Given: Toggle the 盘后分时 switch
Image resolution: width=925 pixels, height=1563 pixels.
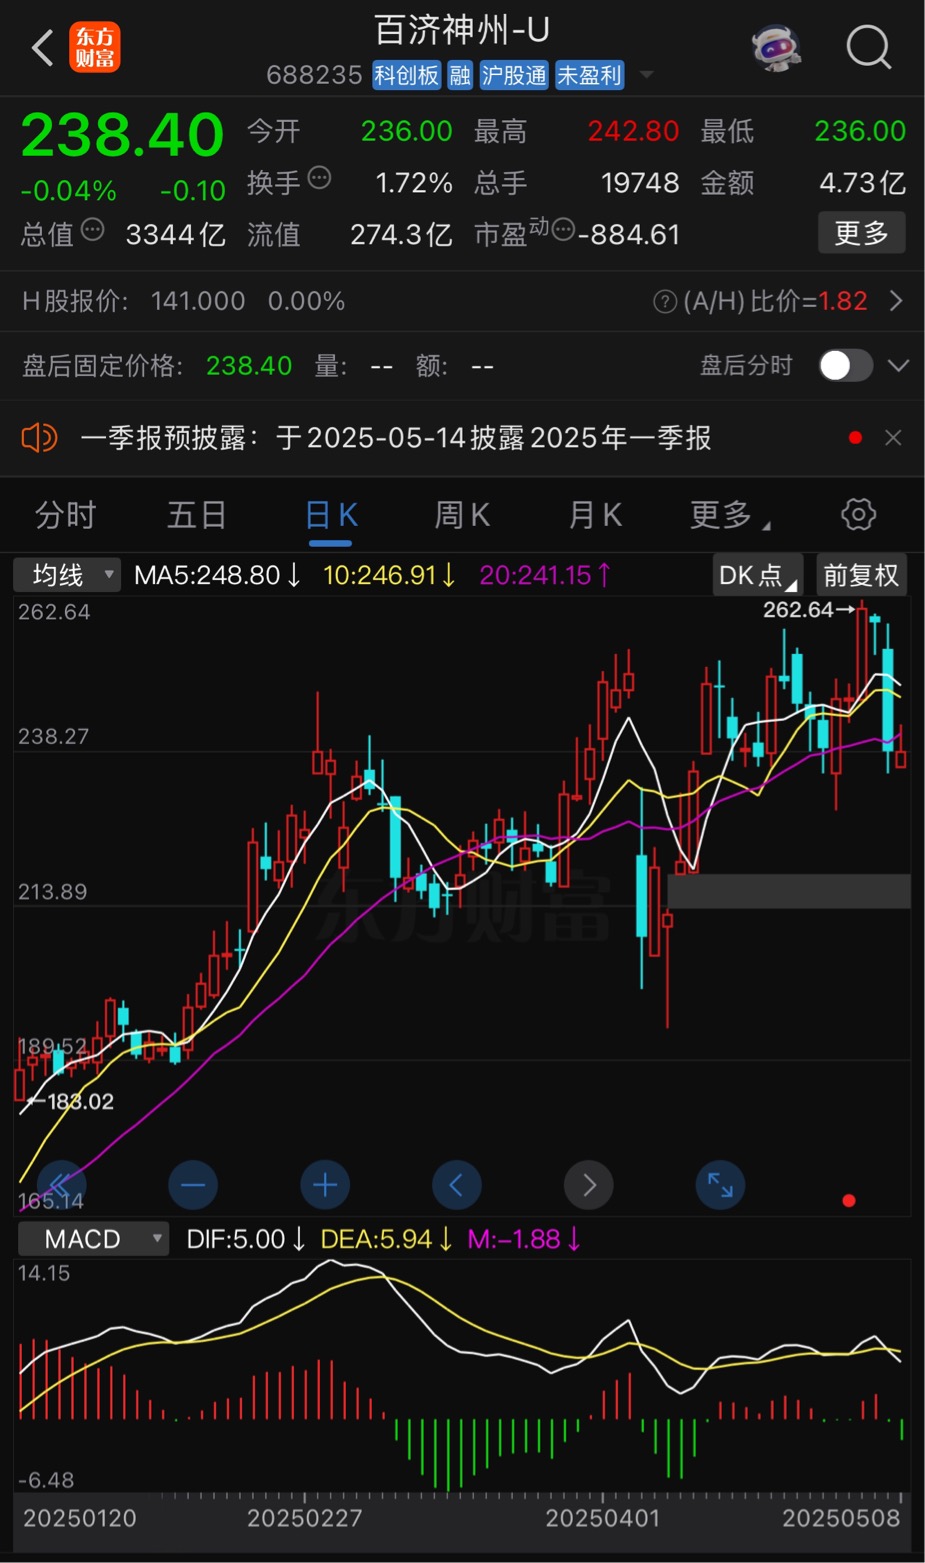Looking at the screenshot, I should 846,366.
